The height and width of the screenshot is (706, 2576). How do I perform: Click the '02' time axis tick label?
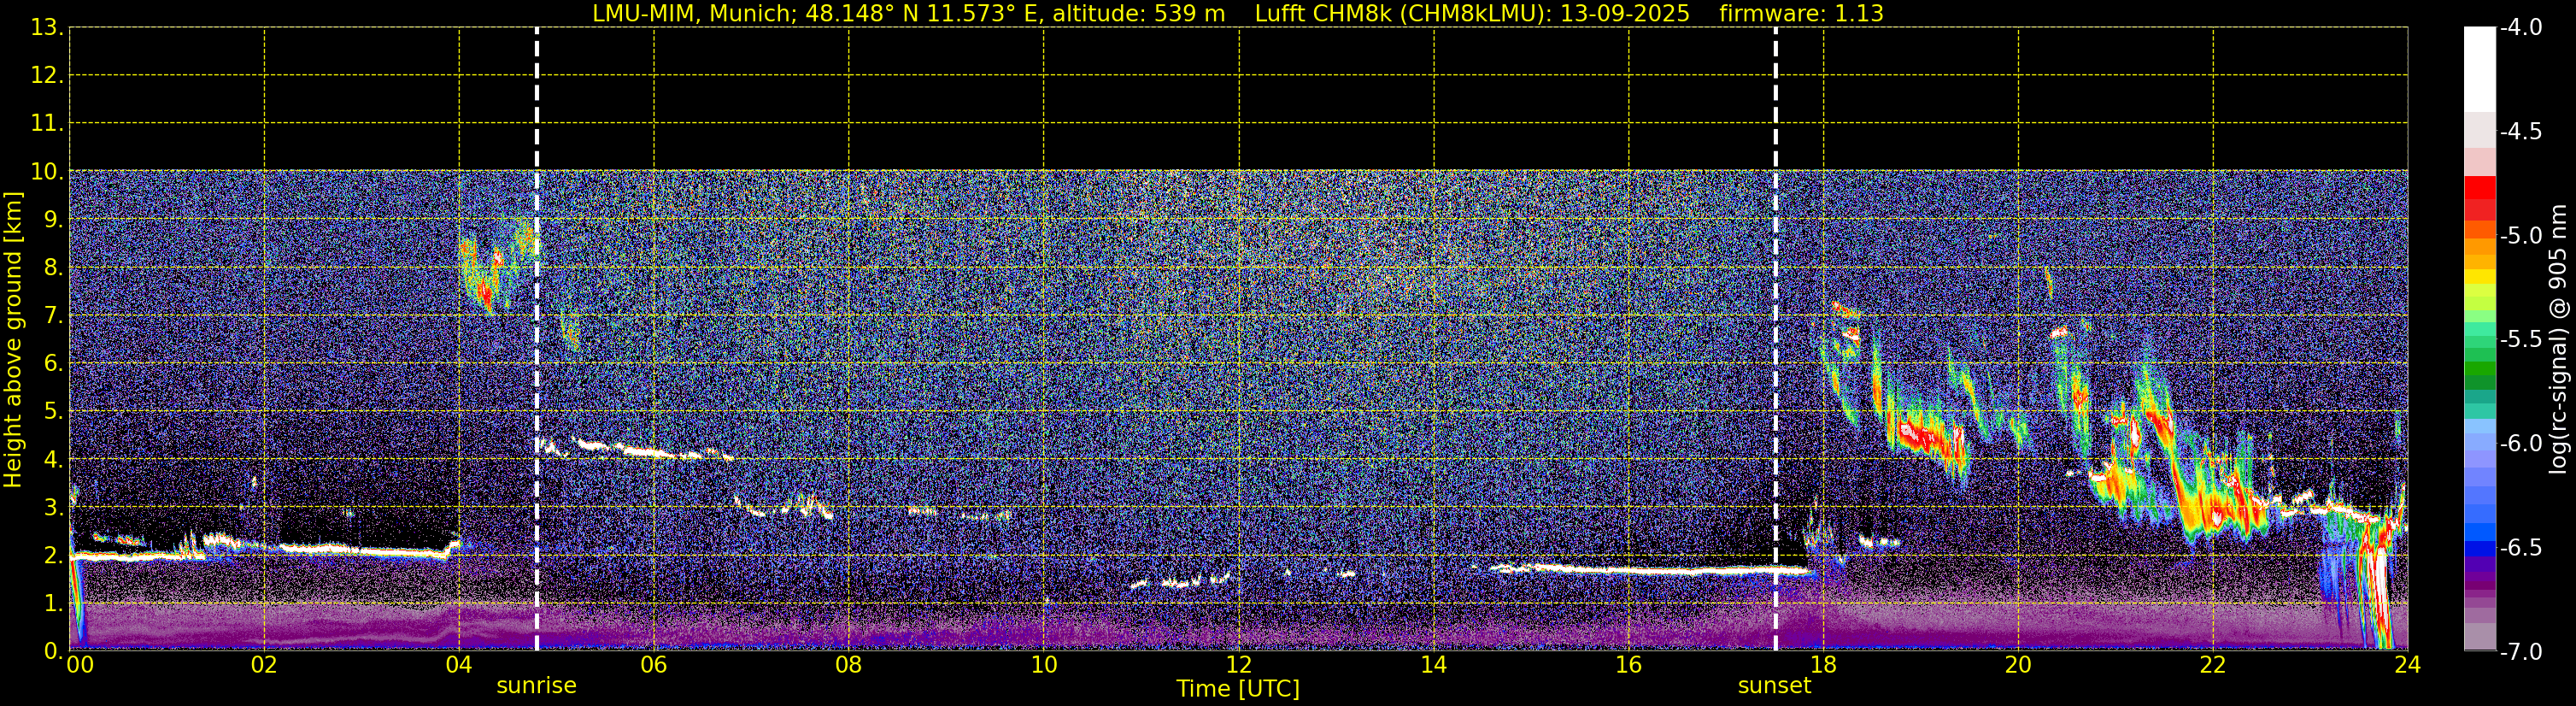tap(264, 665)
